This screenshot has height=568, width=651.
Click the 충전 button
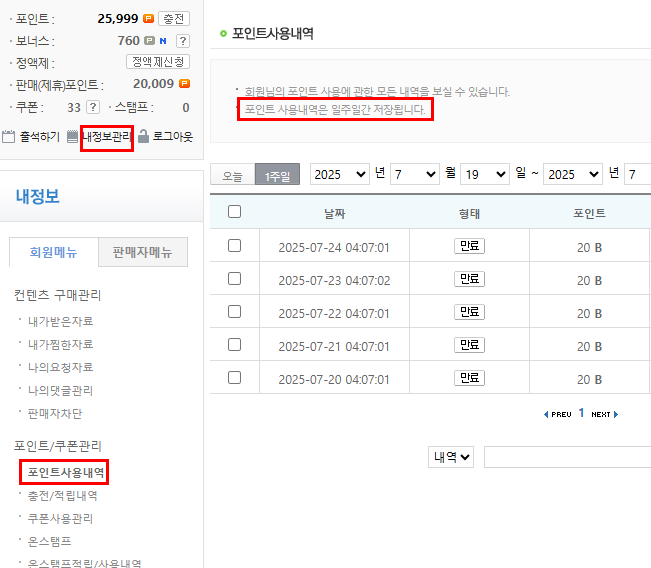[174, 19]
